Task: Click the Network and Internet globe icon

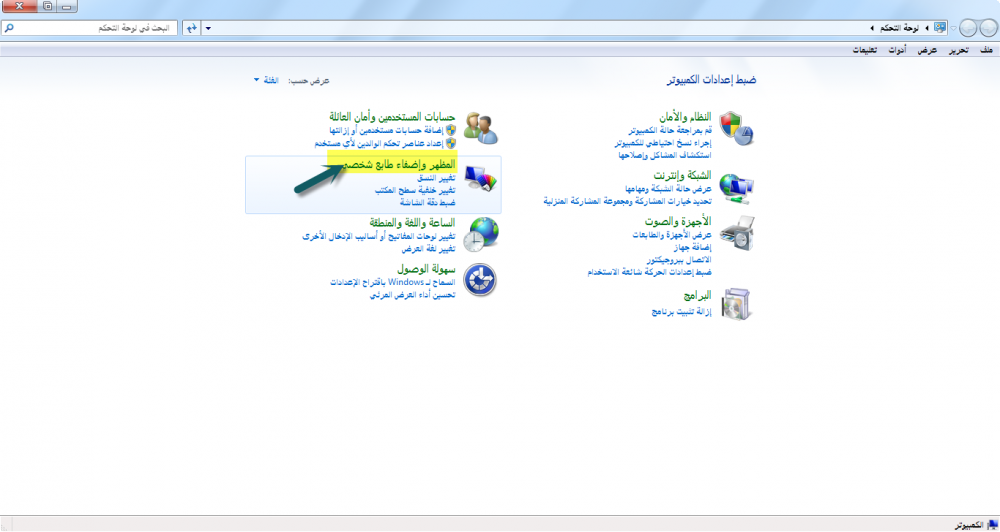Action: pos(736,186)
